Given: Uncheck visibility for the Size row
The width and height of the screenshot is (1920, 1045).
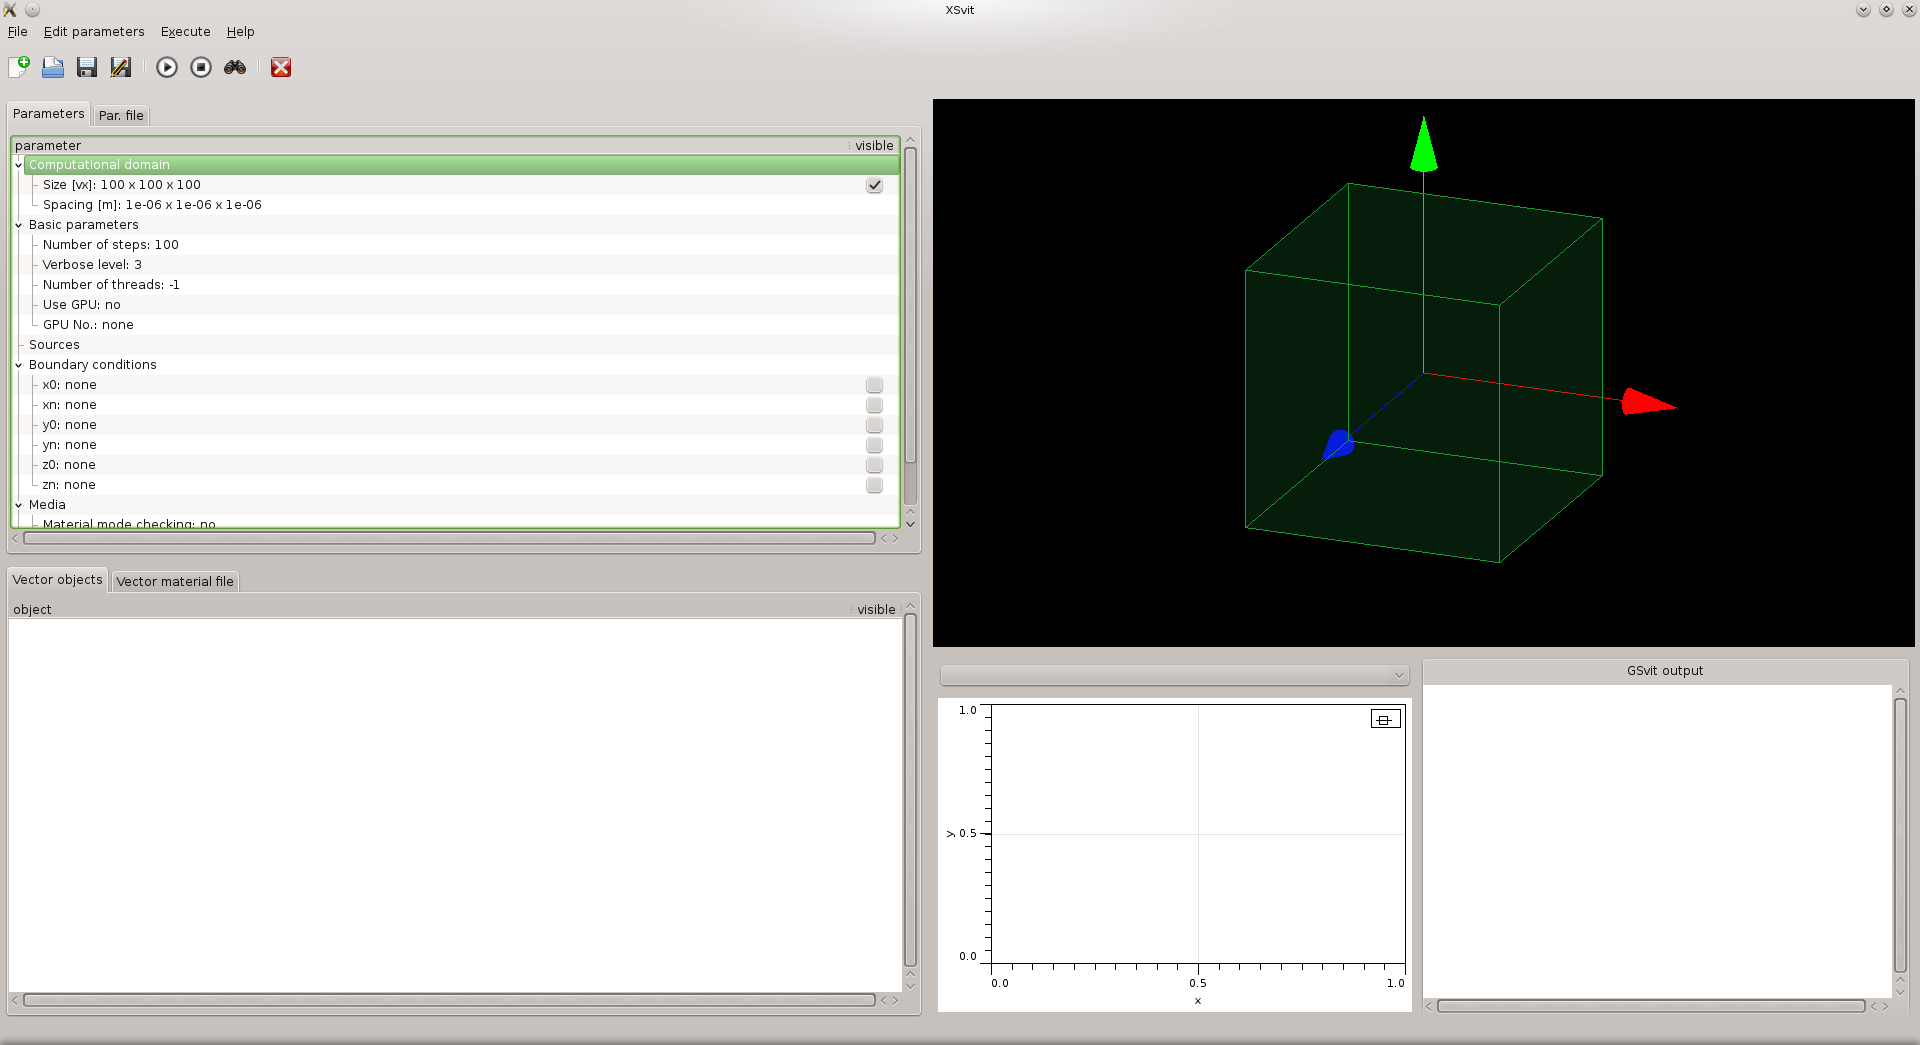Looking at the screenshot, I should tap(874, 185).
